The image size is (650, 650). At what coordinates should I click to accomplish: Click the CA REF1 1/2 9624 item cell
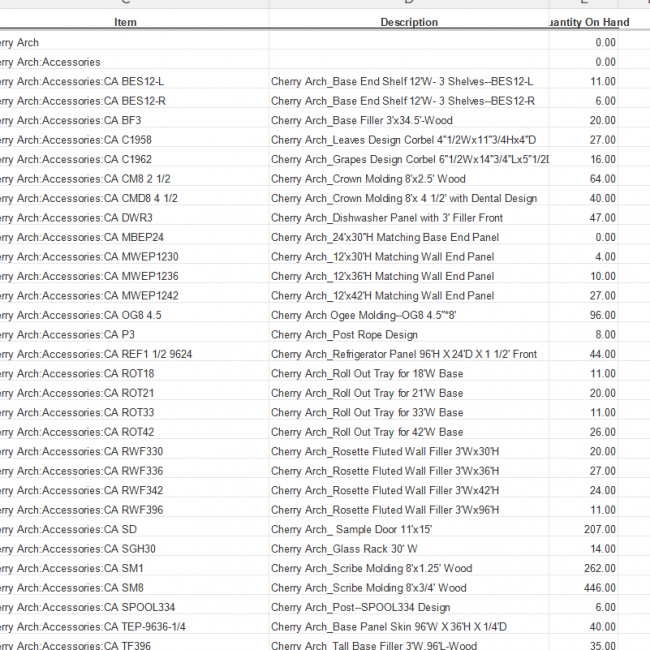click(134, 354)
